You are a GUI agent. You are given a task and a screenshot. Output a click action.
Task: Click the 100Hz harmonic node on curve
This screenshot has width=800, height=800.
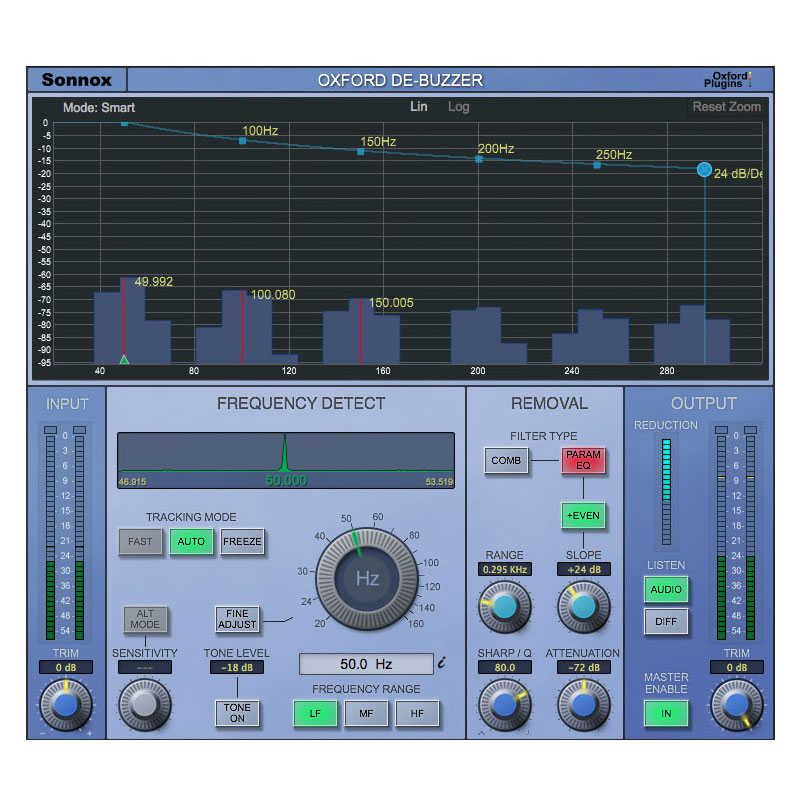tap(242, 141)
